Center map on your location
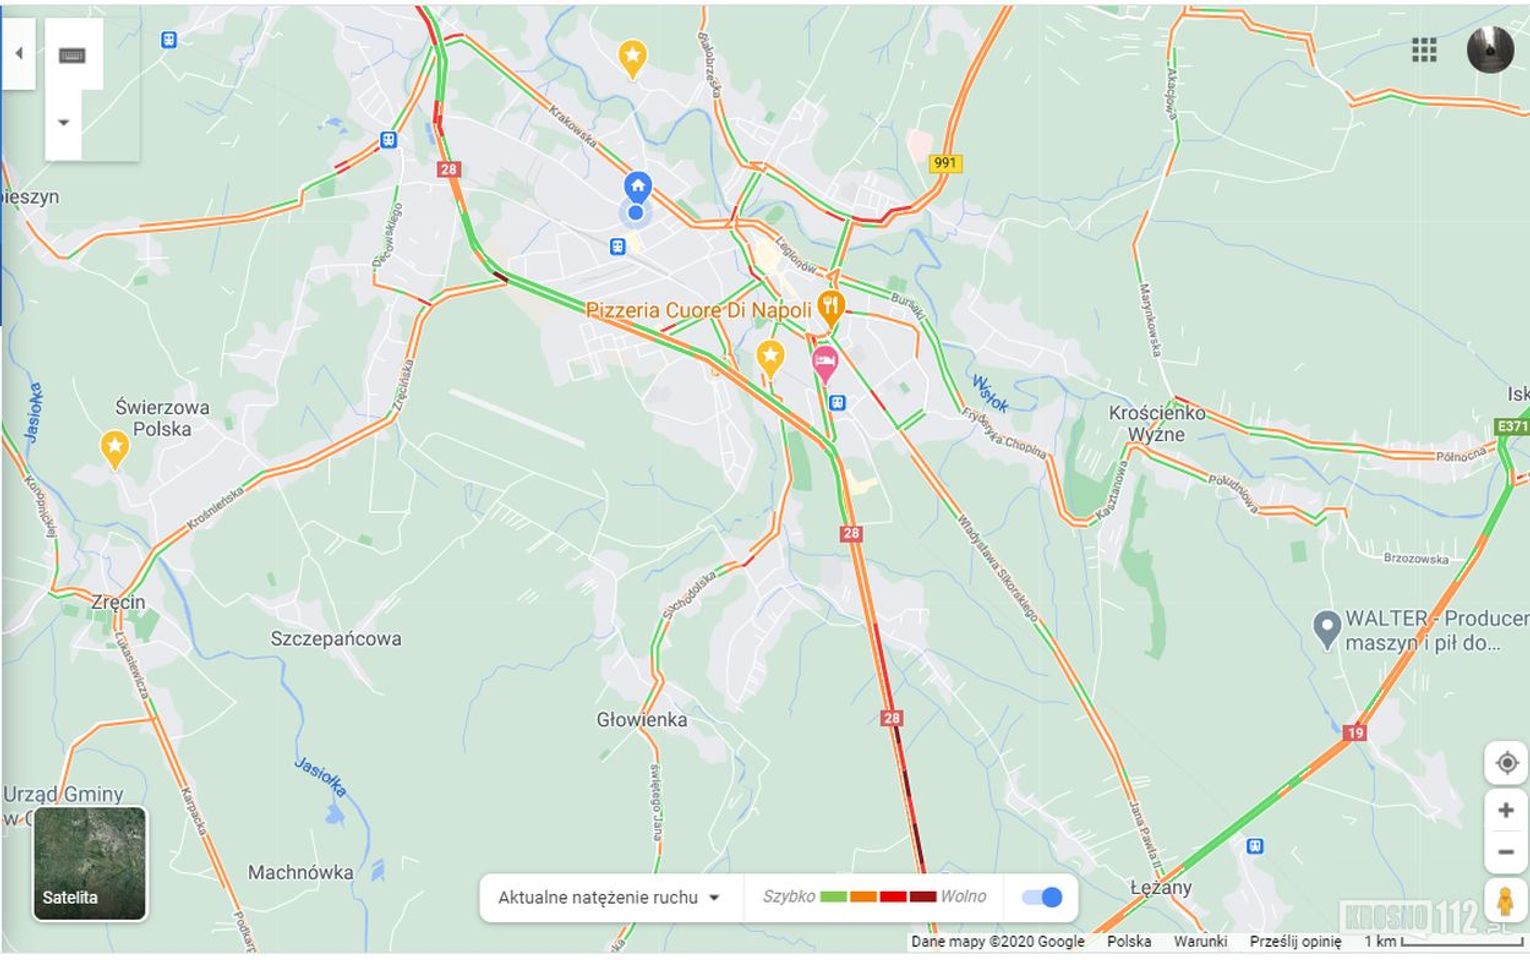 (x=1506, y=763)
